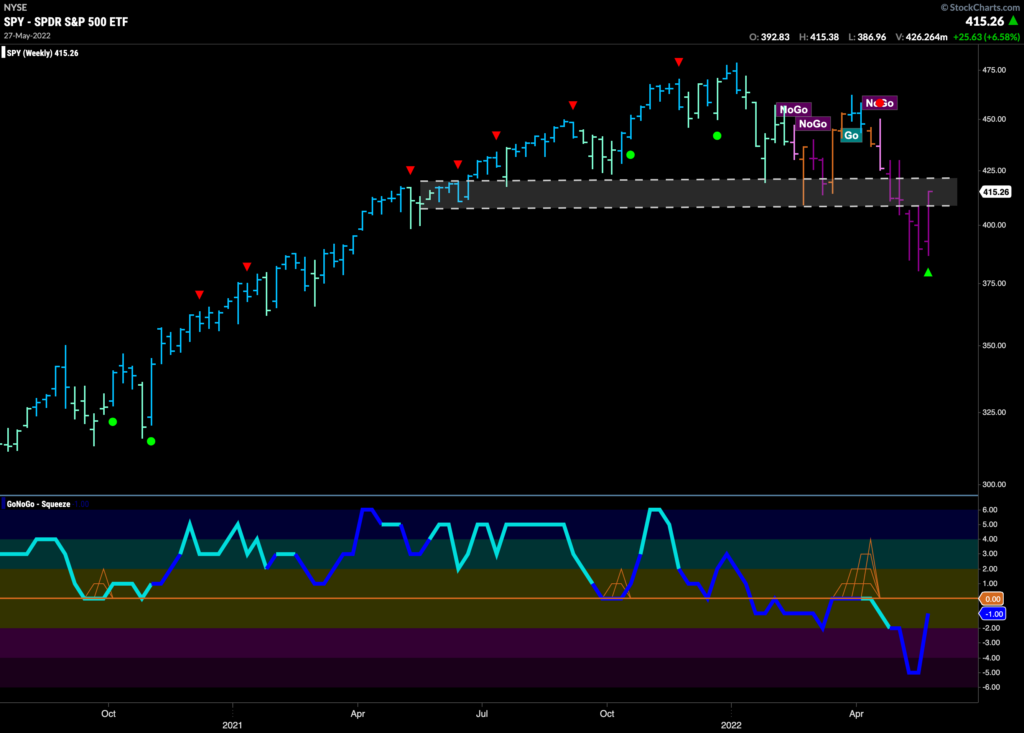Click the 2022 label on the time axis
Image resolution: width=1024 pixels, height=733 pixels.
(x=731, y=725)
